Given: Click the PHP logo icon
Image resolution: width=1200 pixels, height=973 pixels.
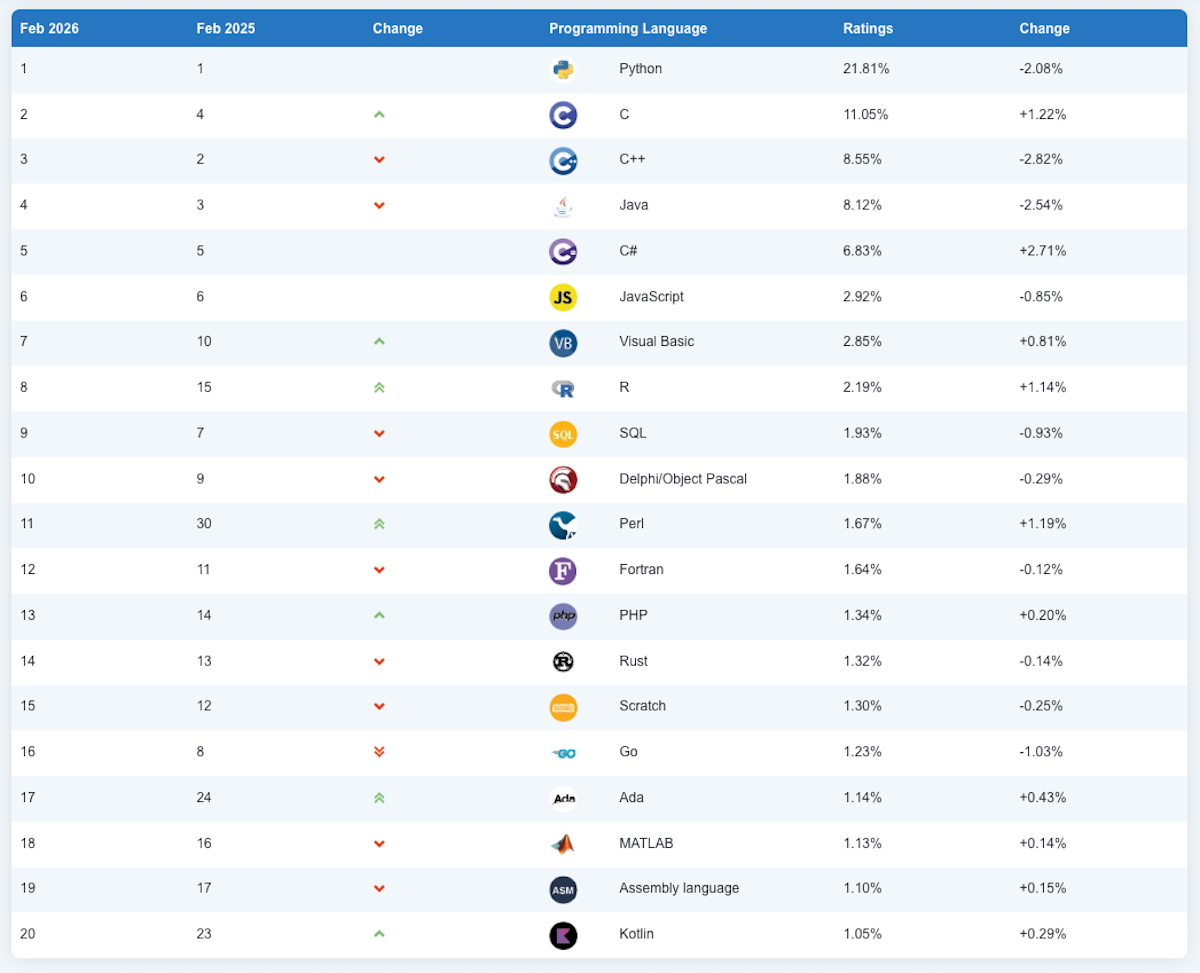Looking at the screenshot, I should 563,615.
